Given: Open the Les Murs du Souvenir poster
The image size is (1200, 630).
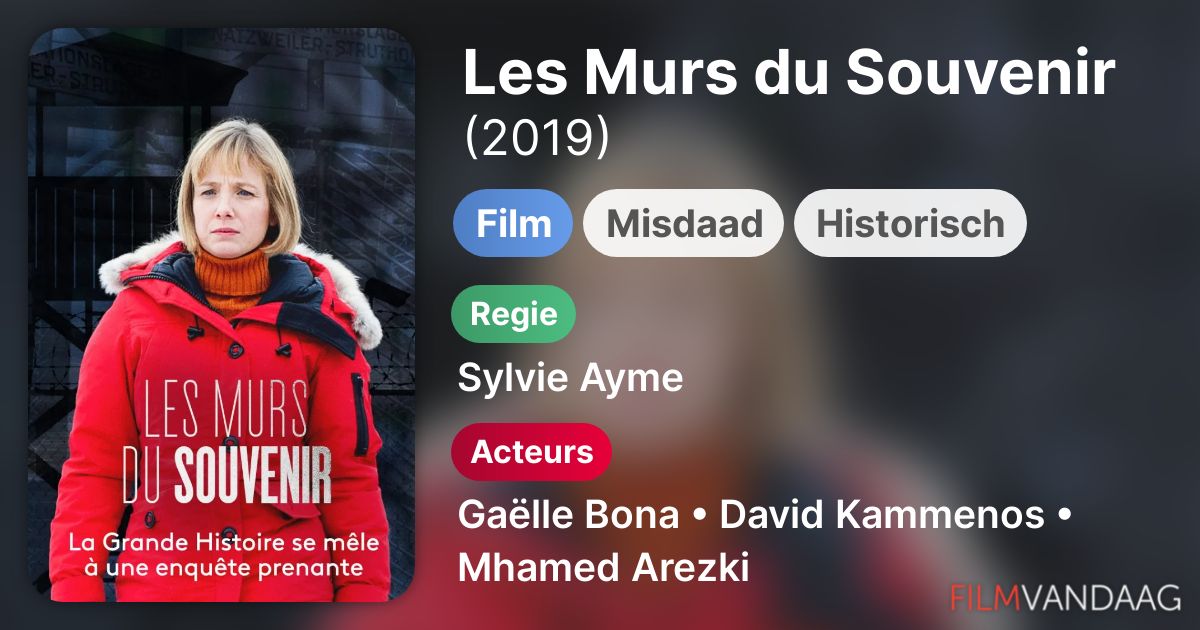Looking at the screenshot, I should [x=222, y=315].
